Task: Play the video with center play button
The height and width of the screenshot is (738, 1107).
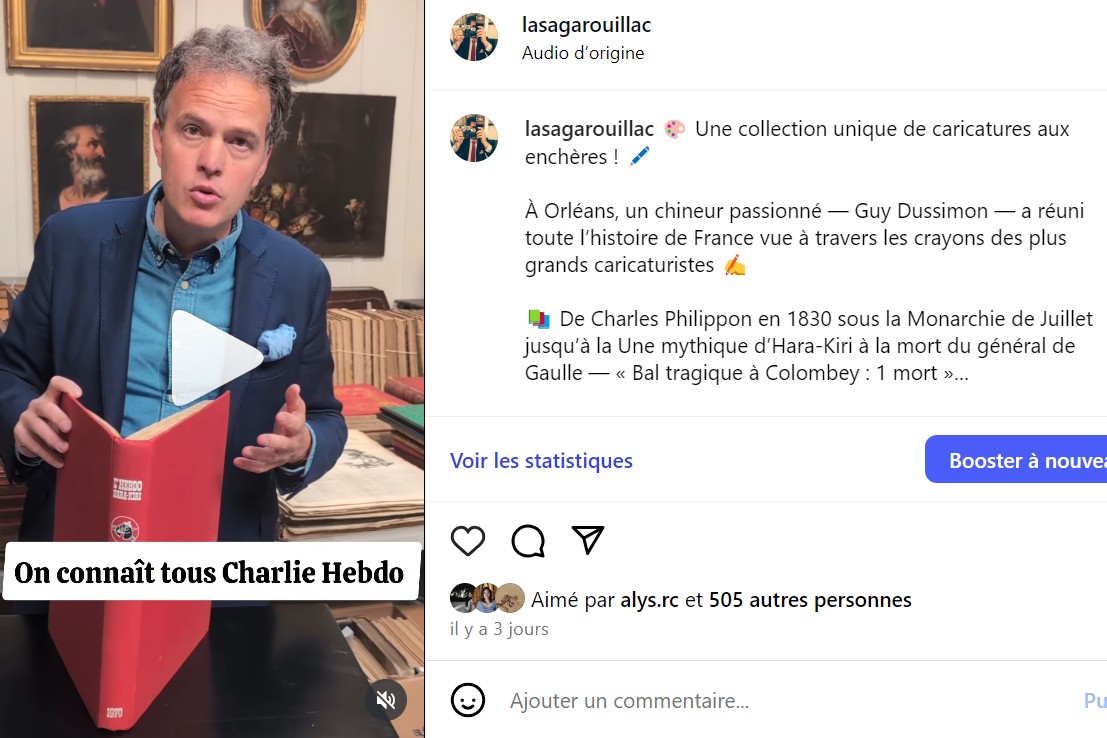Action: click(x=213, y=357)
